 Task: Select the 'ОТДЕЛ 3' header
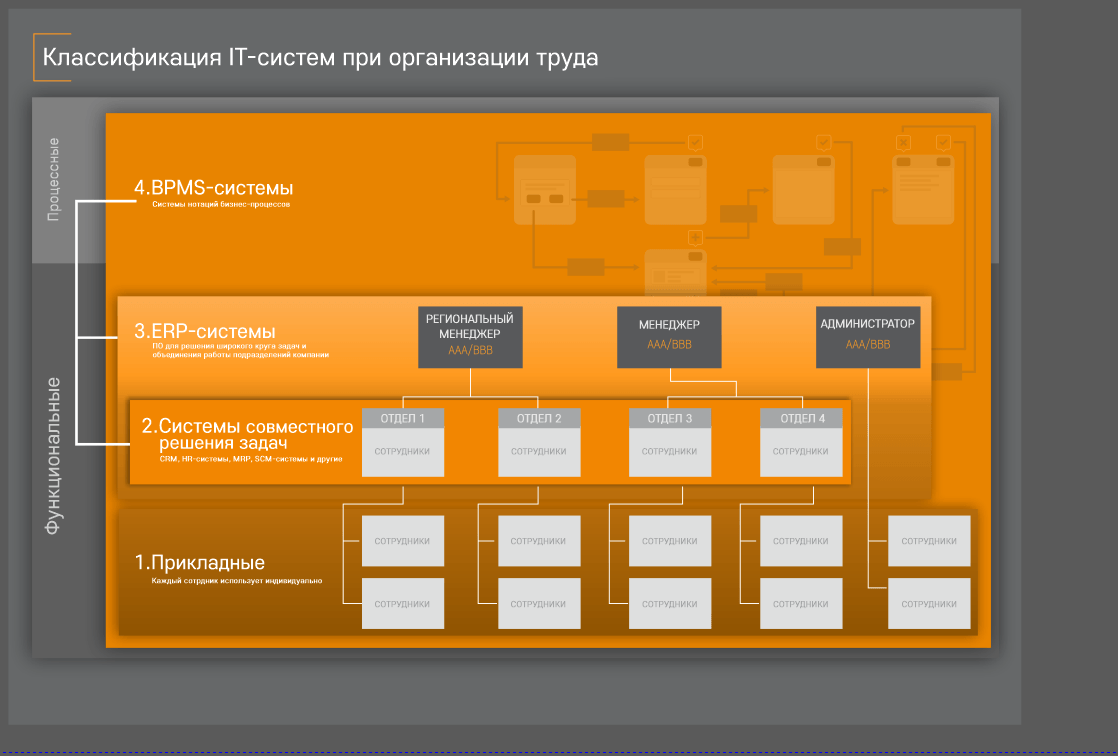click(670, 419)
